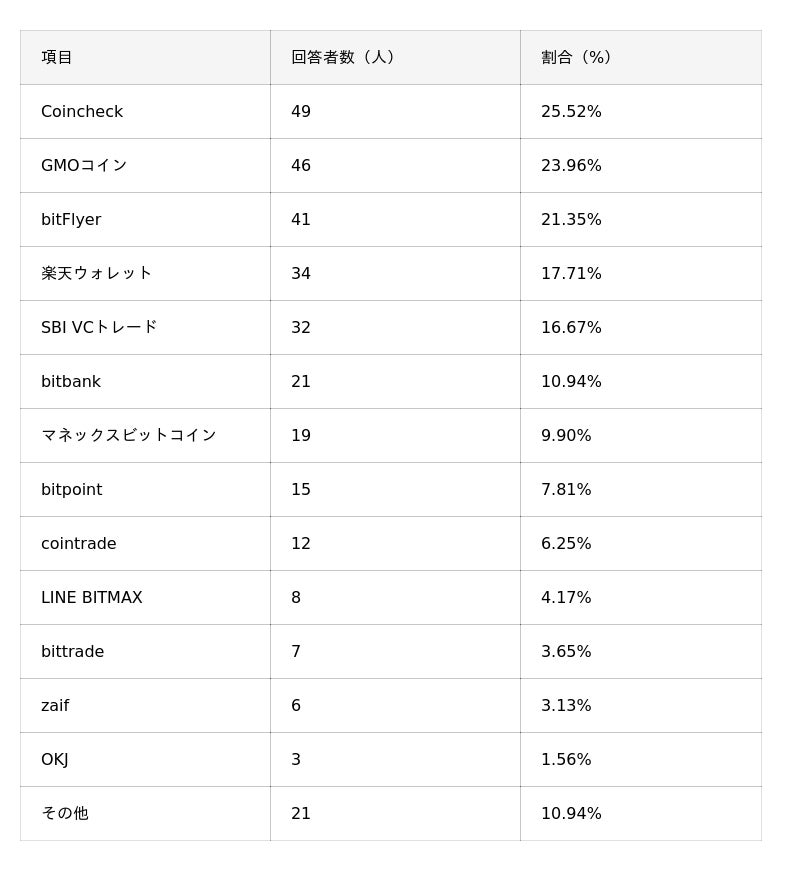
Task: Select the bittrade row name
Action: [73, 651]
